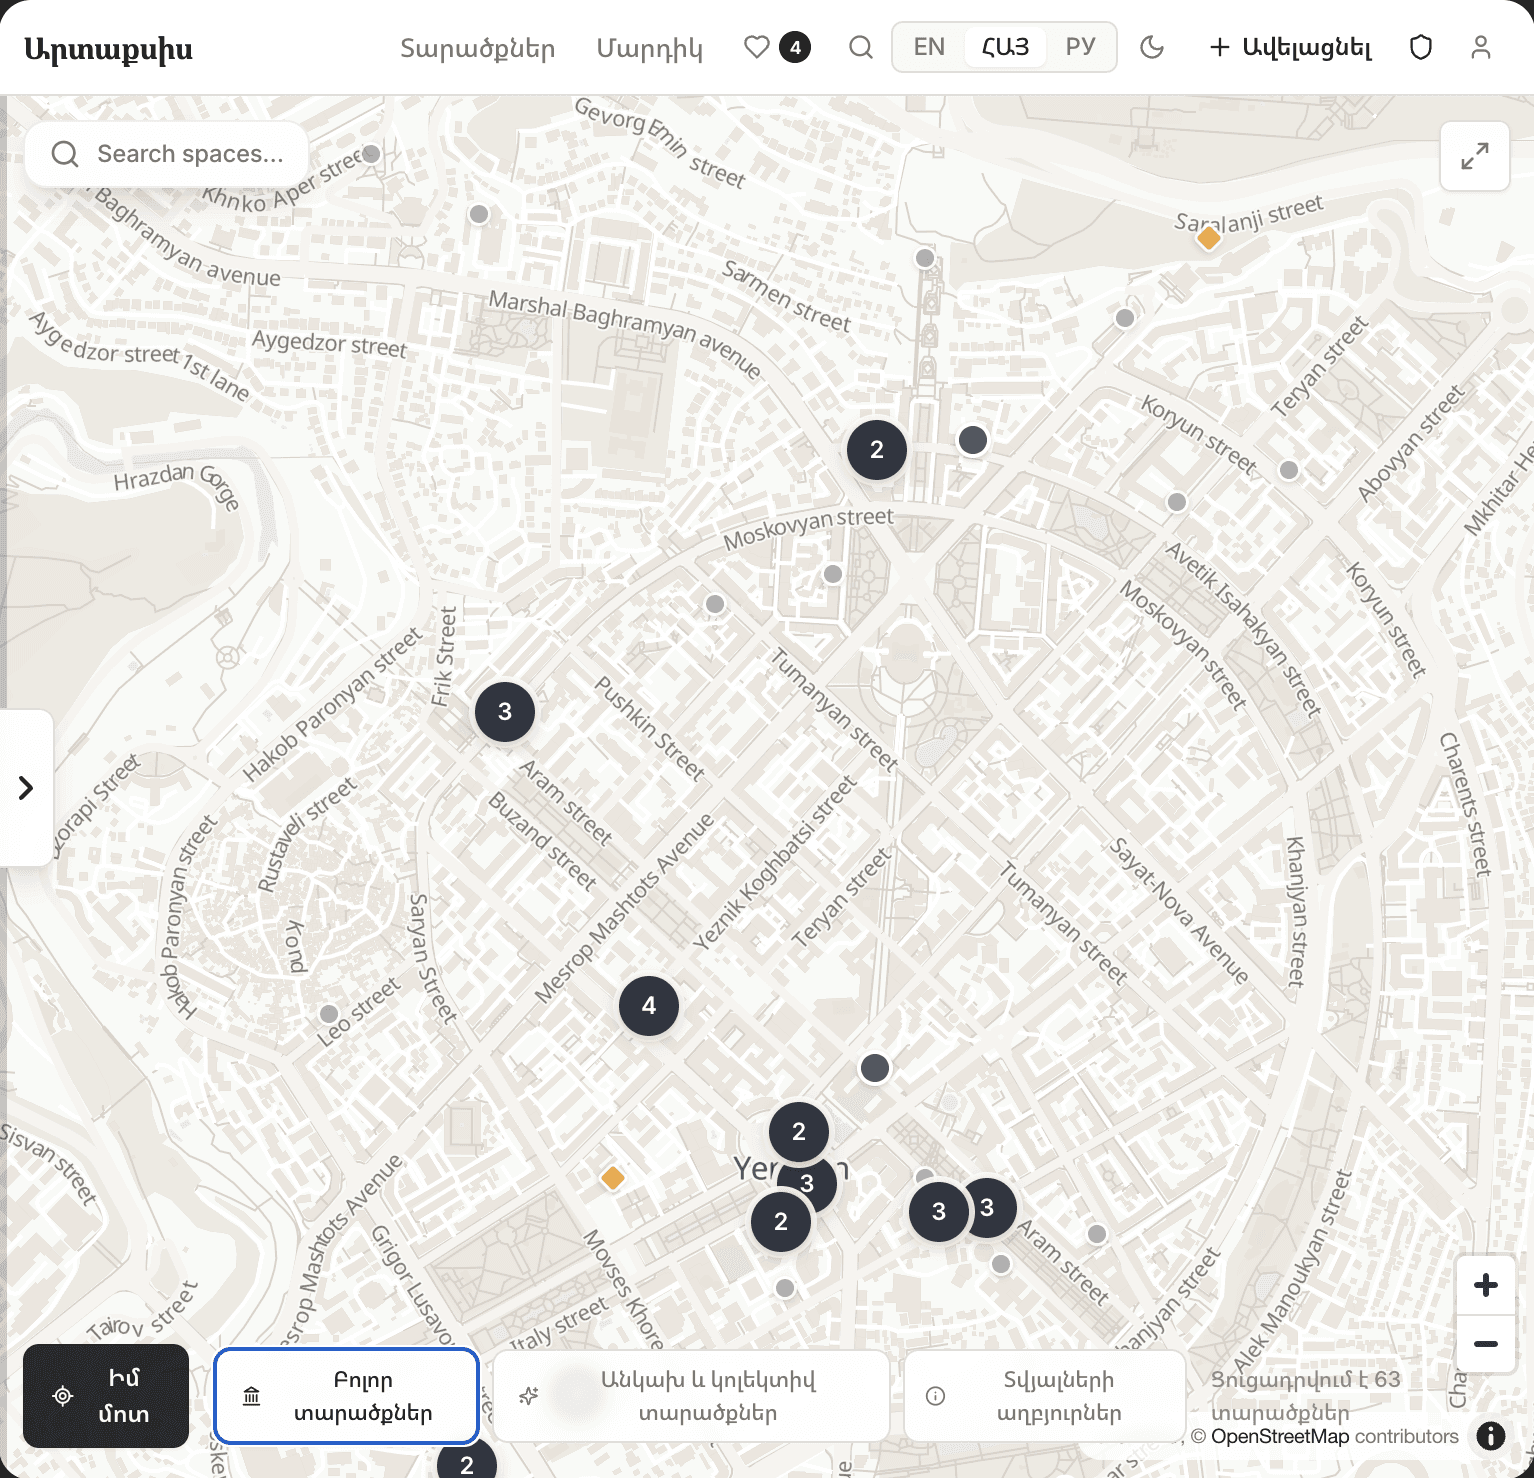1534x1478 pixels.
Task: Switch language to ՀԱՅ
Action: 1005,47
